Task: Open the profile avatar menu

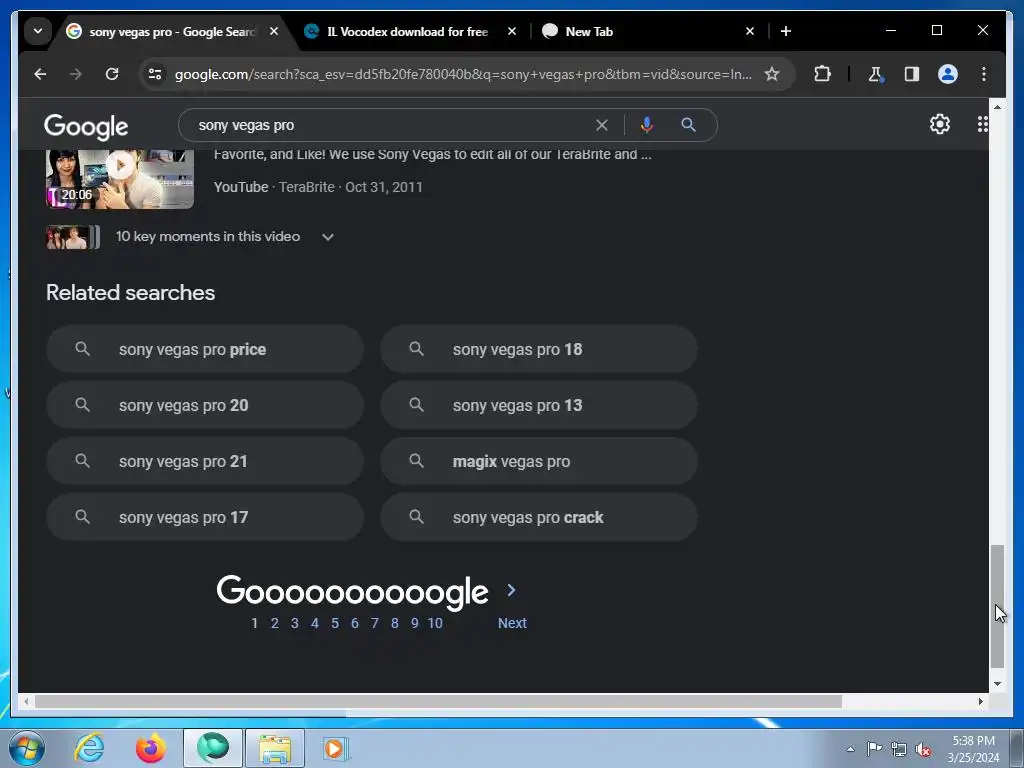Action: coord(948,74)
